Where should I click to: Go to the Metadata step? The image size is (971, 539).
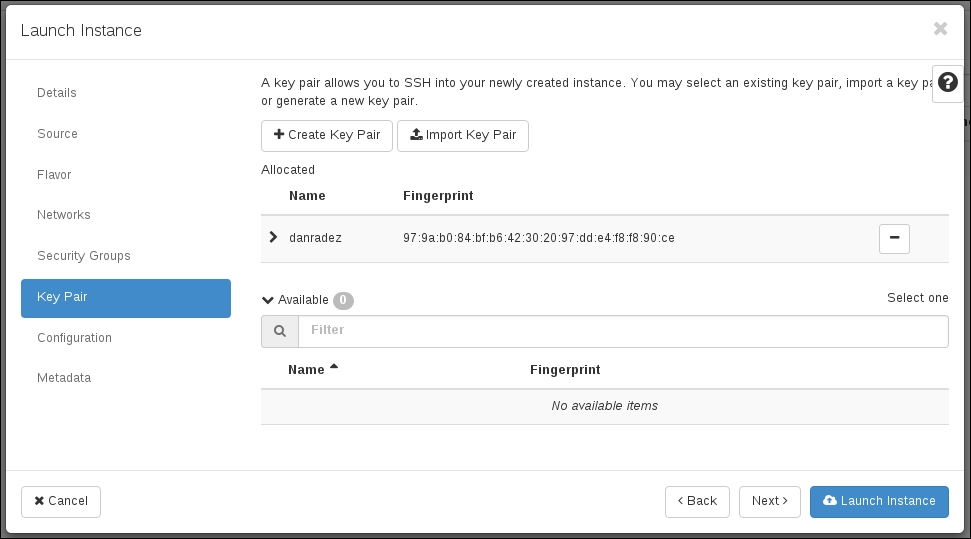click(x=64, y=378)
